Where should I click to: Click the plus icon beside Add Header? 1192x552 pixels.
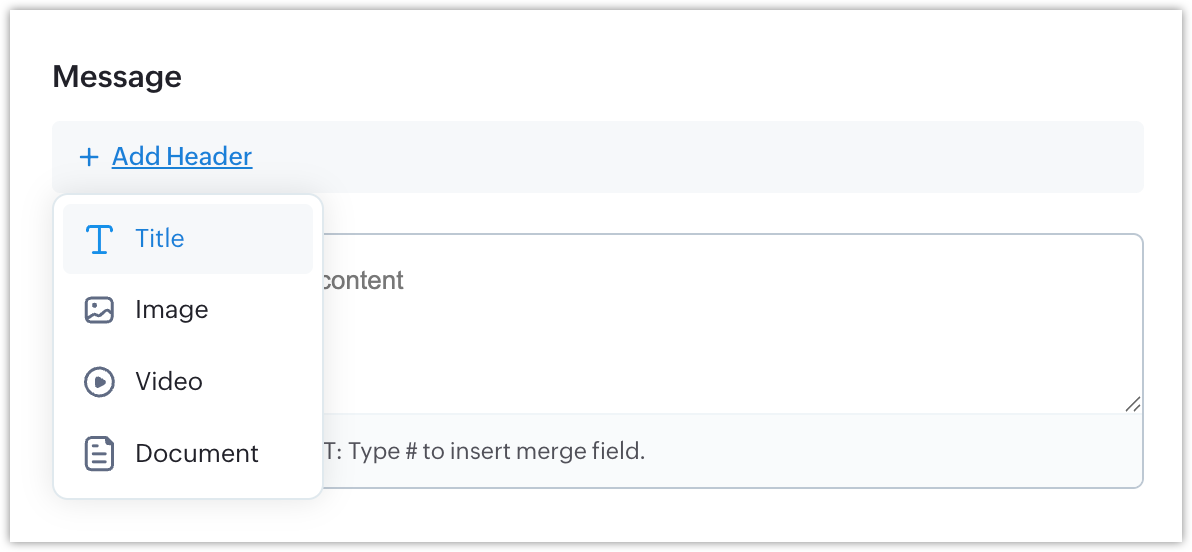point(89,157)
